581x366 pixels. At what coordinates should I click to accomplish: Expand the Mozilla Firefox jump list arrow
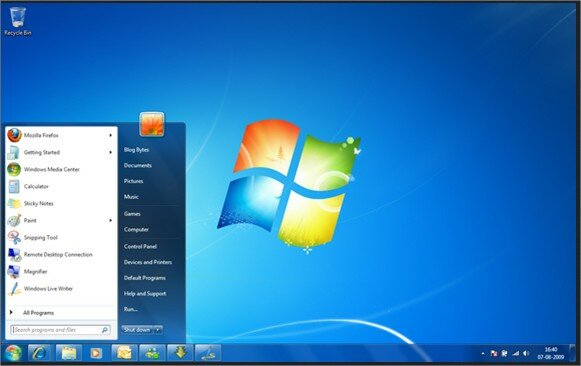(110, 136)
